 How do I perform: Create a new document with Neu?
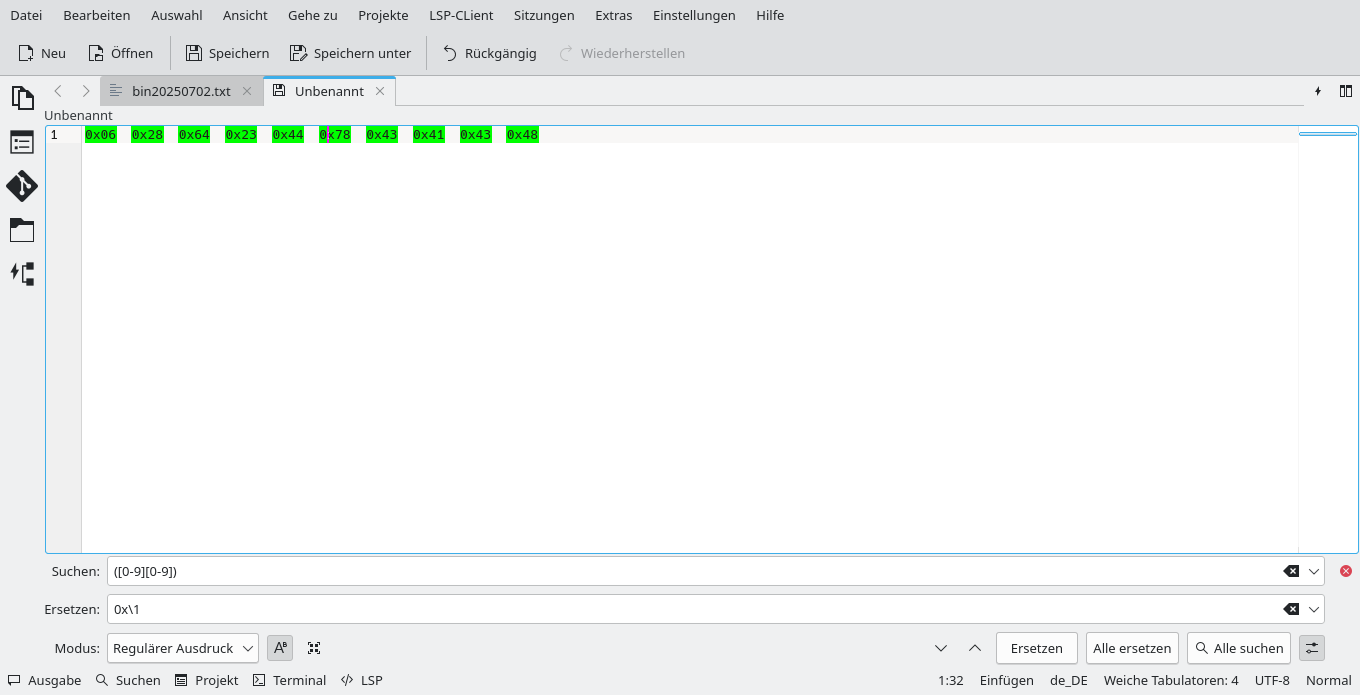[41, 53]
